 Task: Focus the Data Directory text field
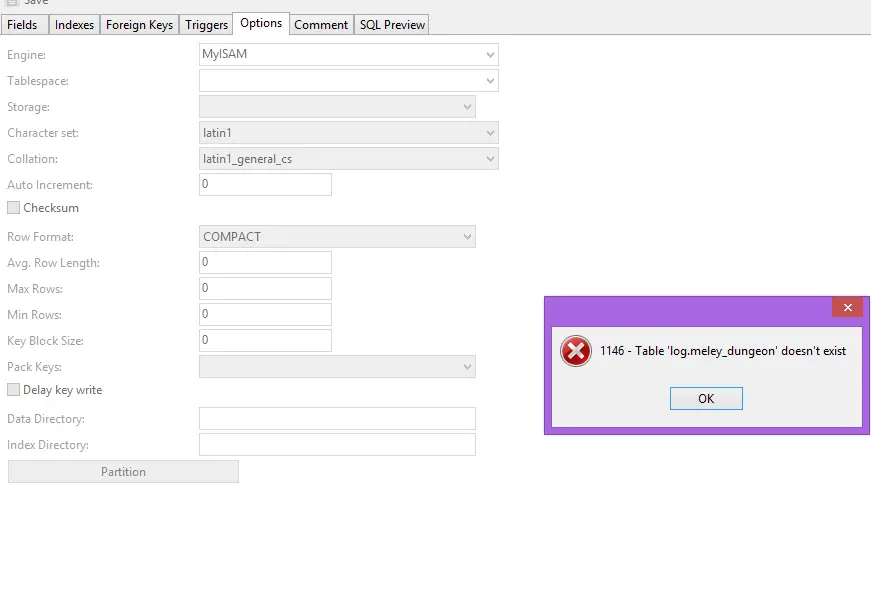(x=337, y=419)
